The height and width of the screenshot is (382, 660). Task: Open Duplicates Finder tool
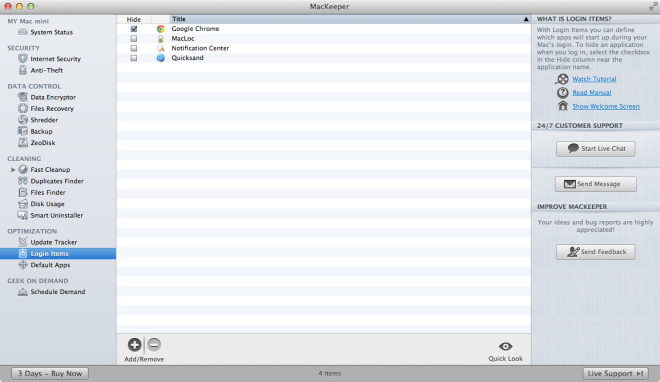pyautogui.click(x=57, y=181)
